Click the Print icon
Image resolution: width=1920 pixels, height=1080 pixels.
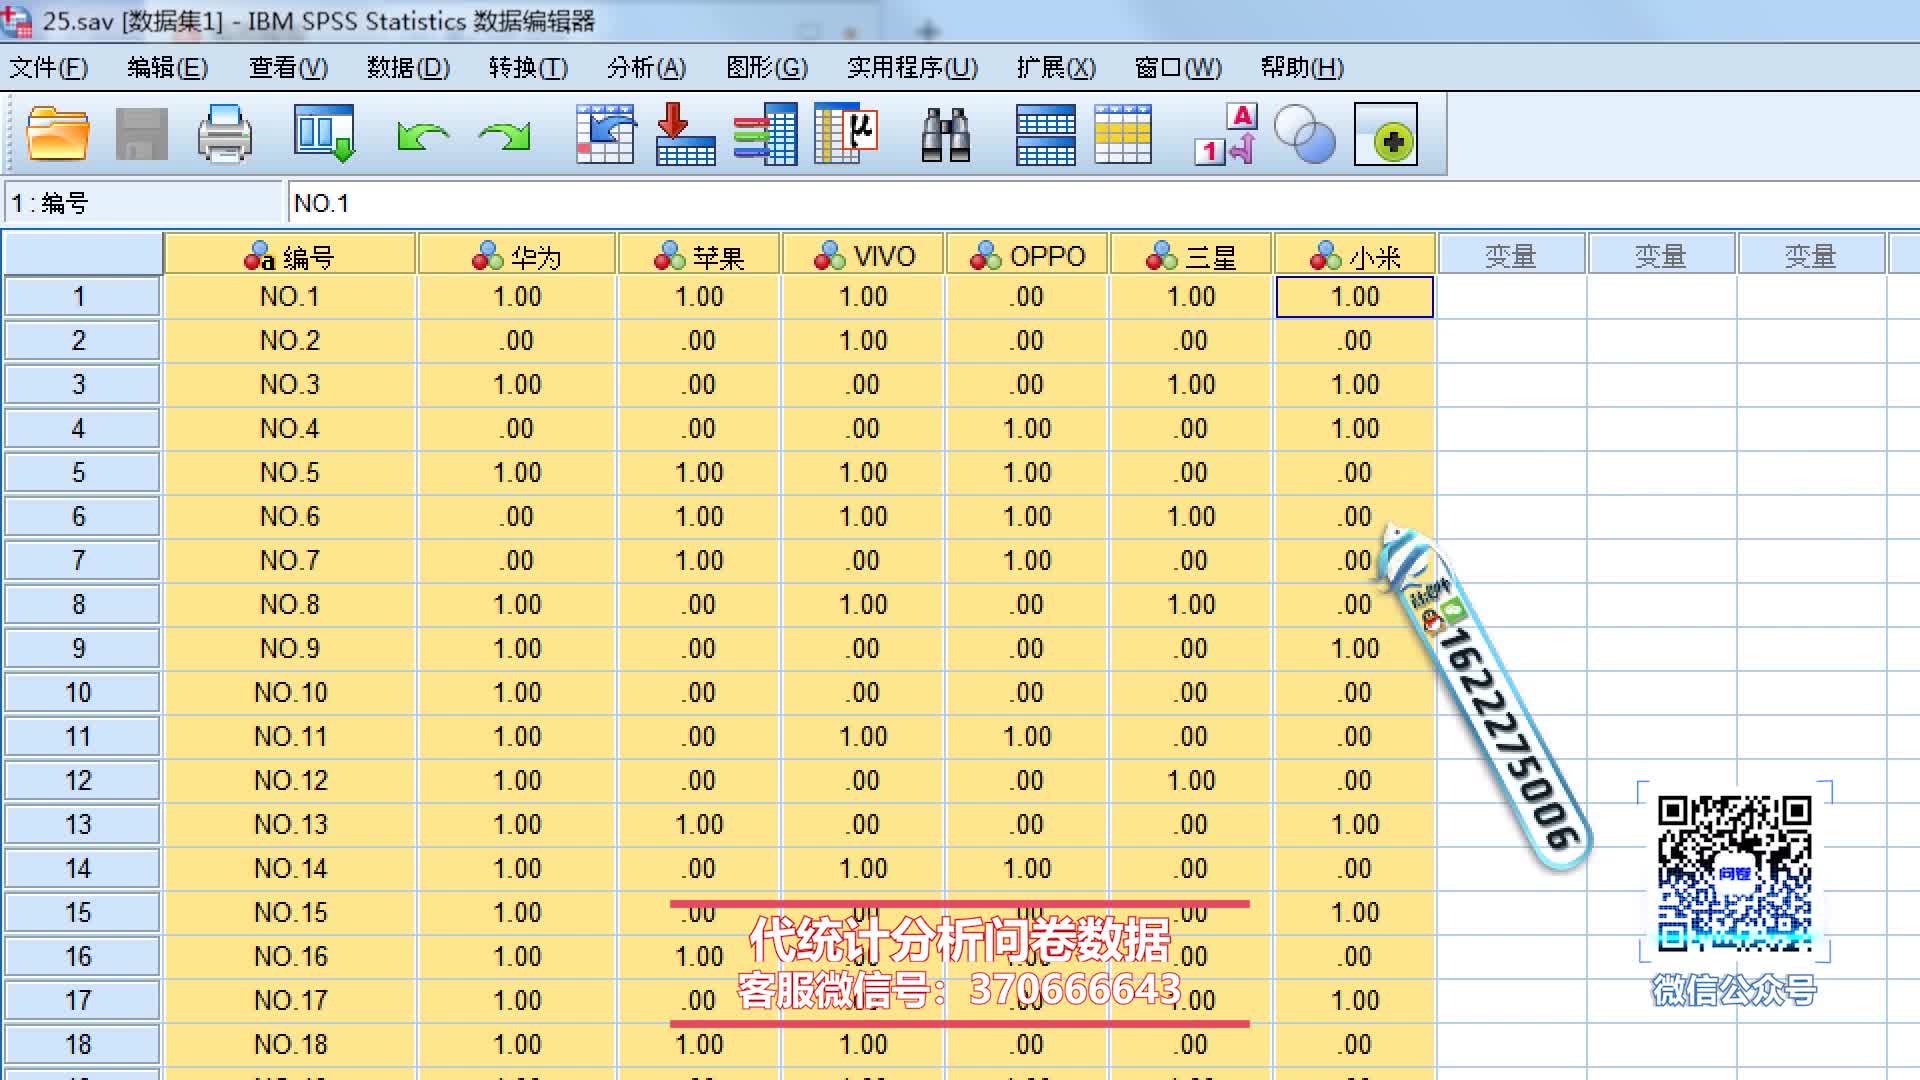(x=225, y=134)
